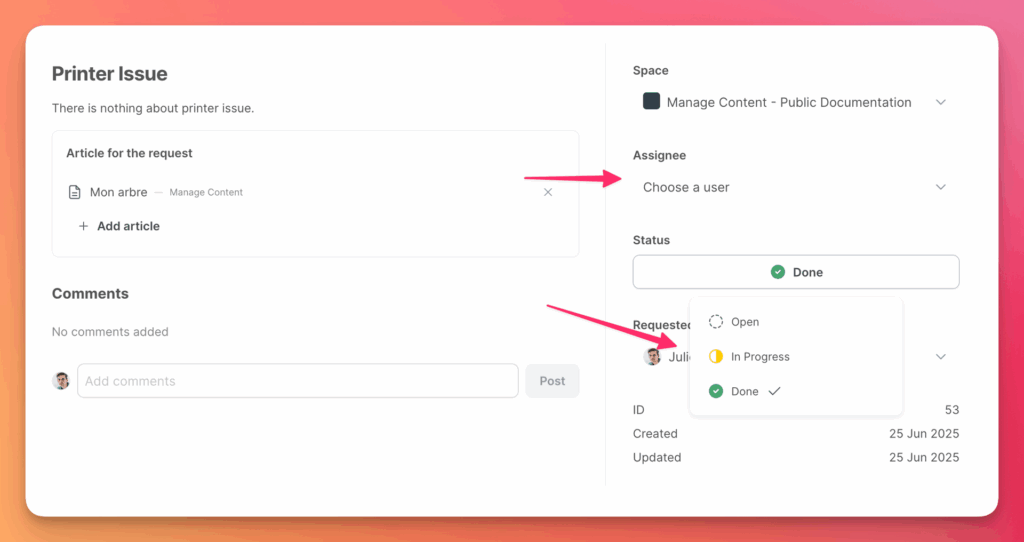1024x542 pixels.
Task: Select Open status option
Action: pos(745,322)
